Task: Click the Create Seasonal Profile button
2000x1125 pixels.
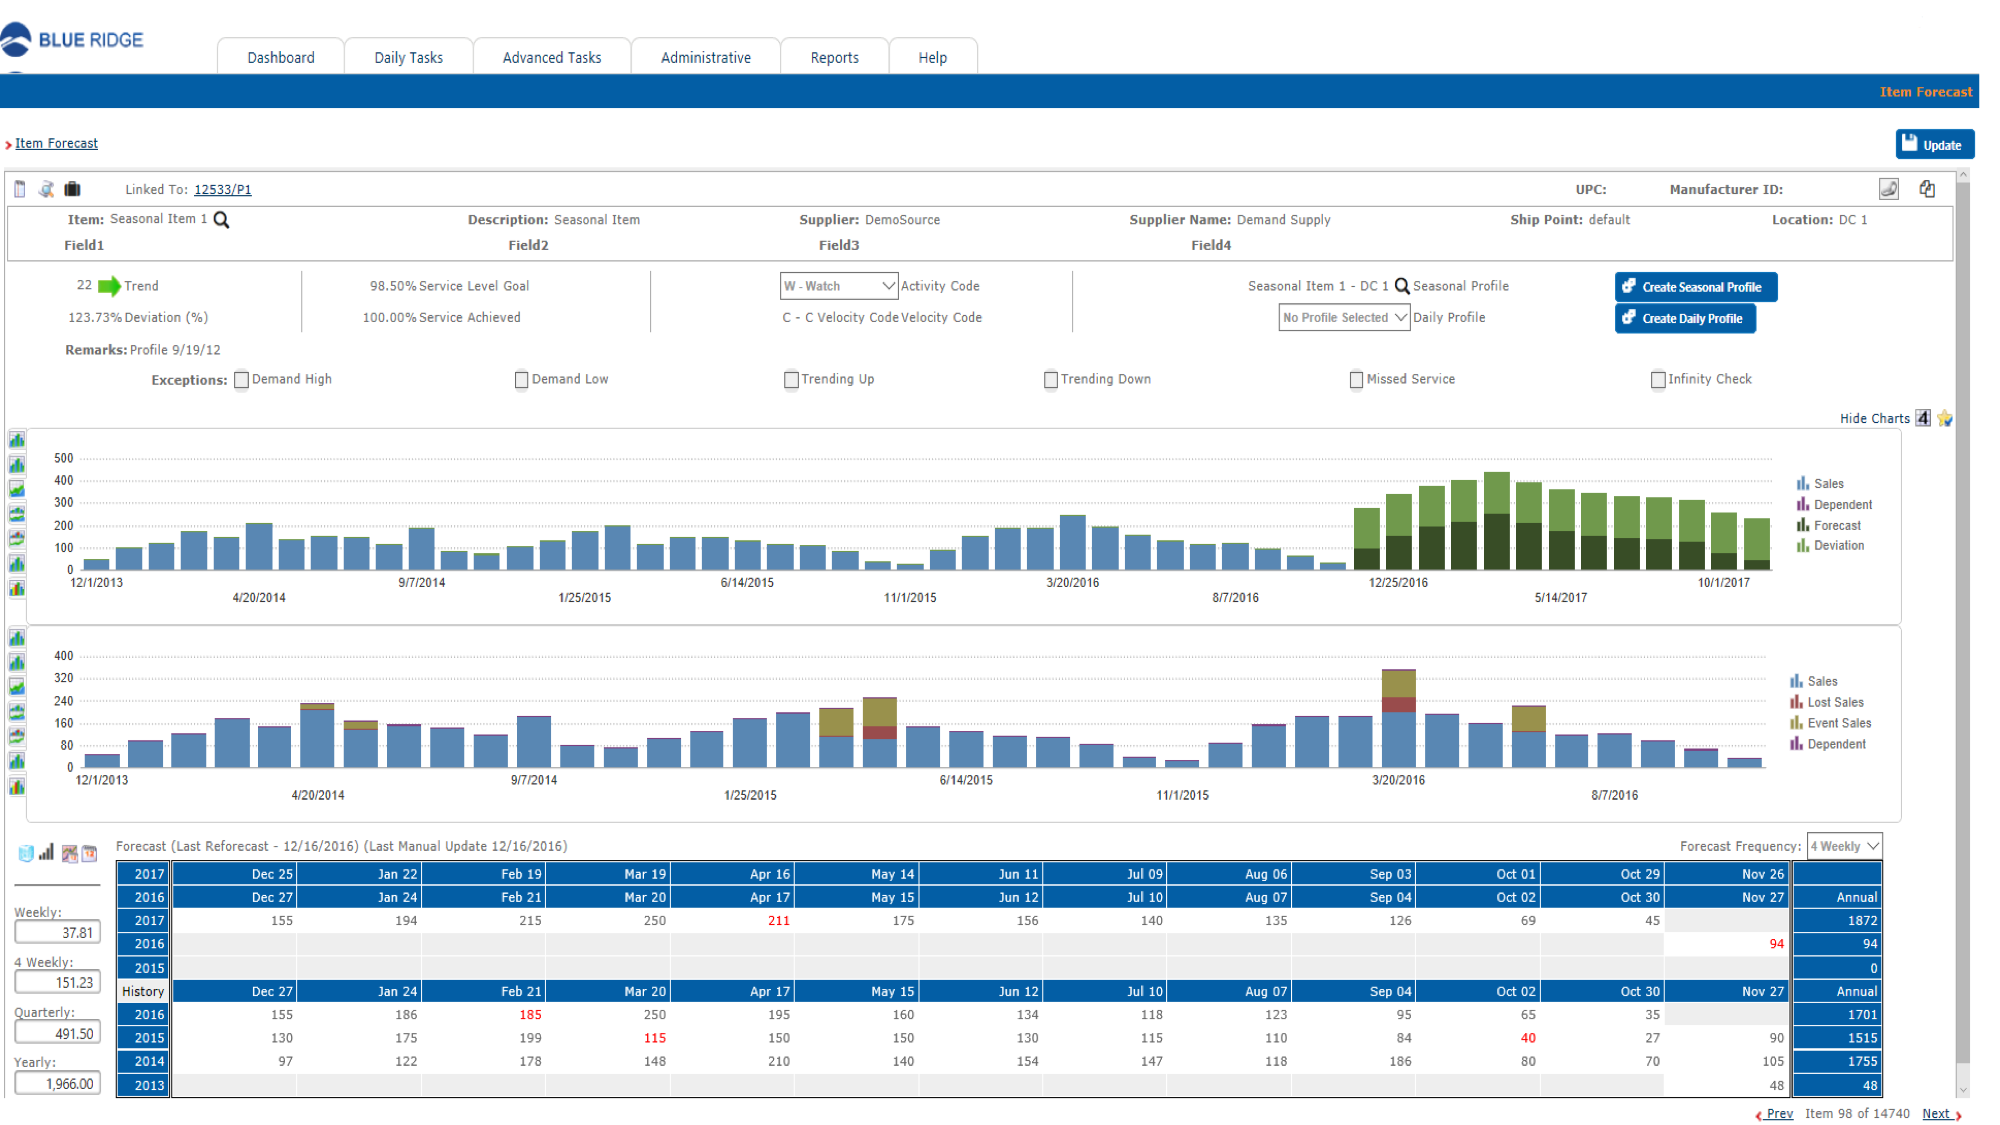Action: point(1695,287)
